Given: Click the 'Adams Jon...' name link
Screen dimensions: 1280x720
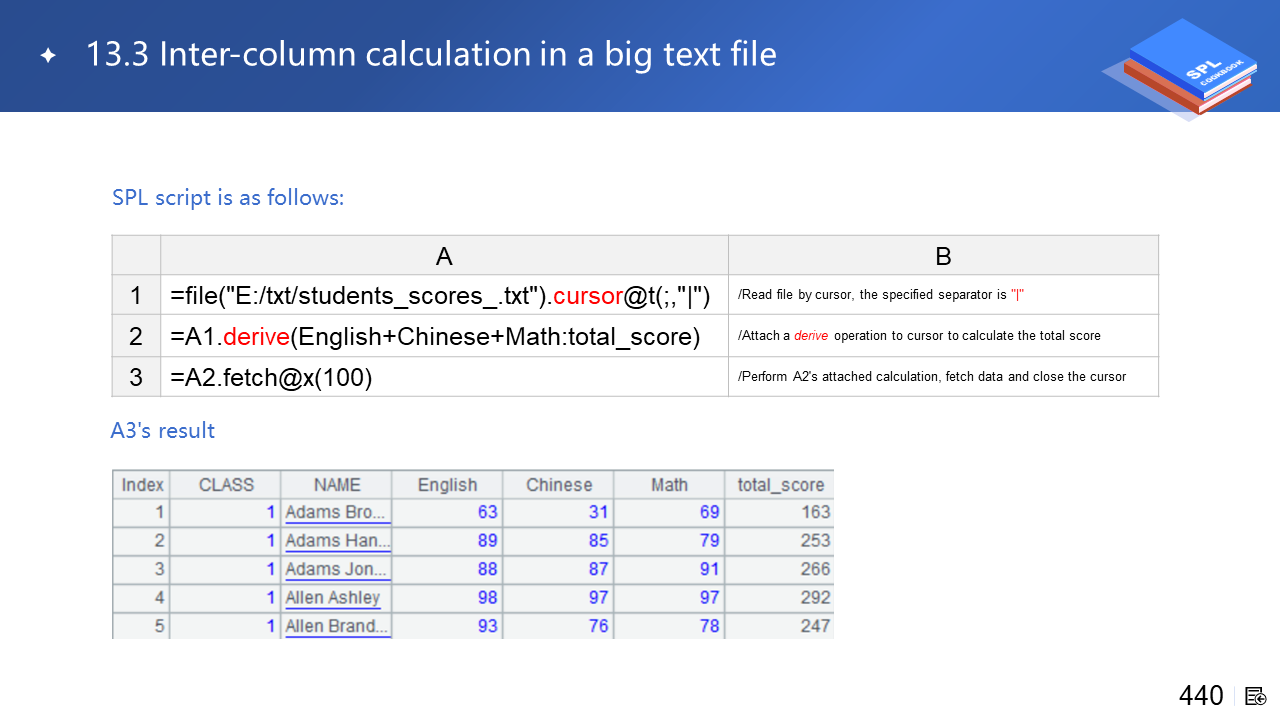Looking at the screenshot, I should point(336,569).
